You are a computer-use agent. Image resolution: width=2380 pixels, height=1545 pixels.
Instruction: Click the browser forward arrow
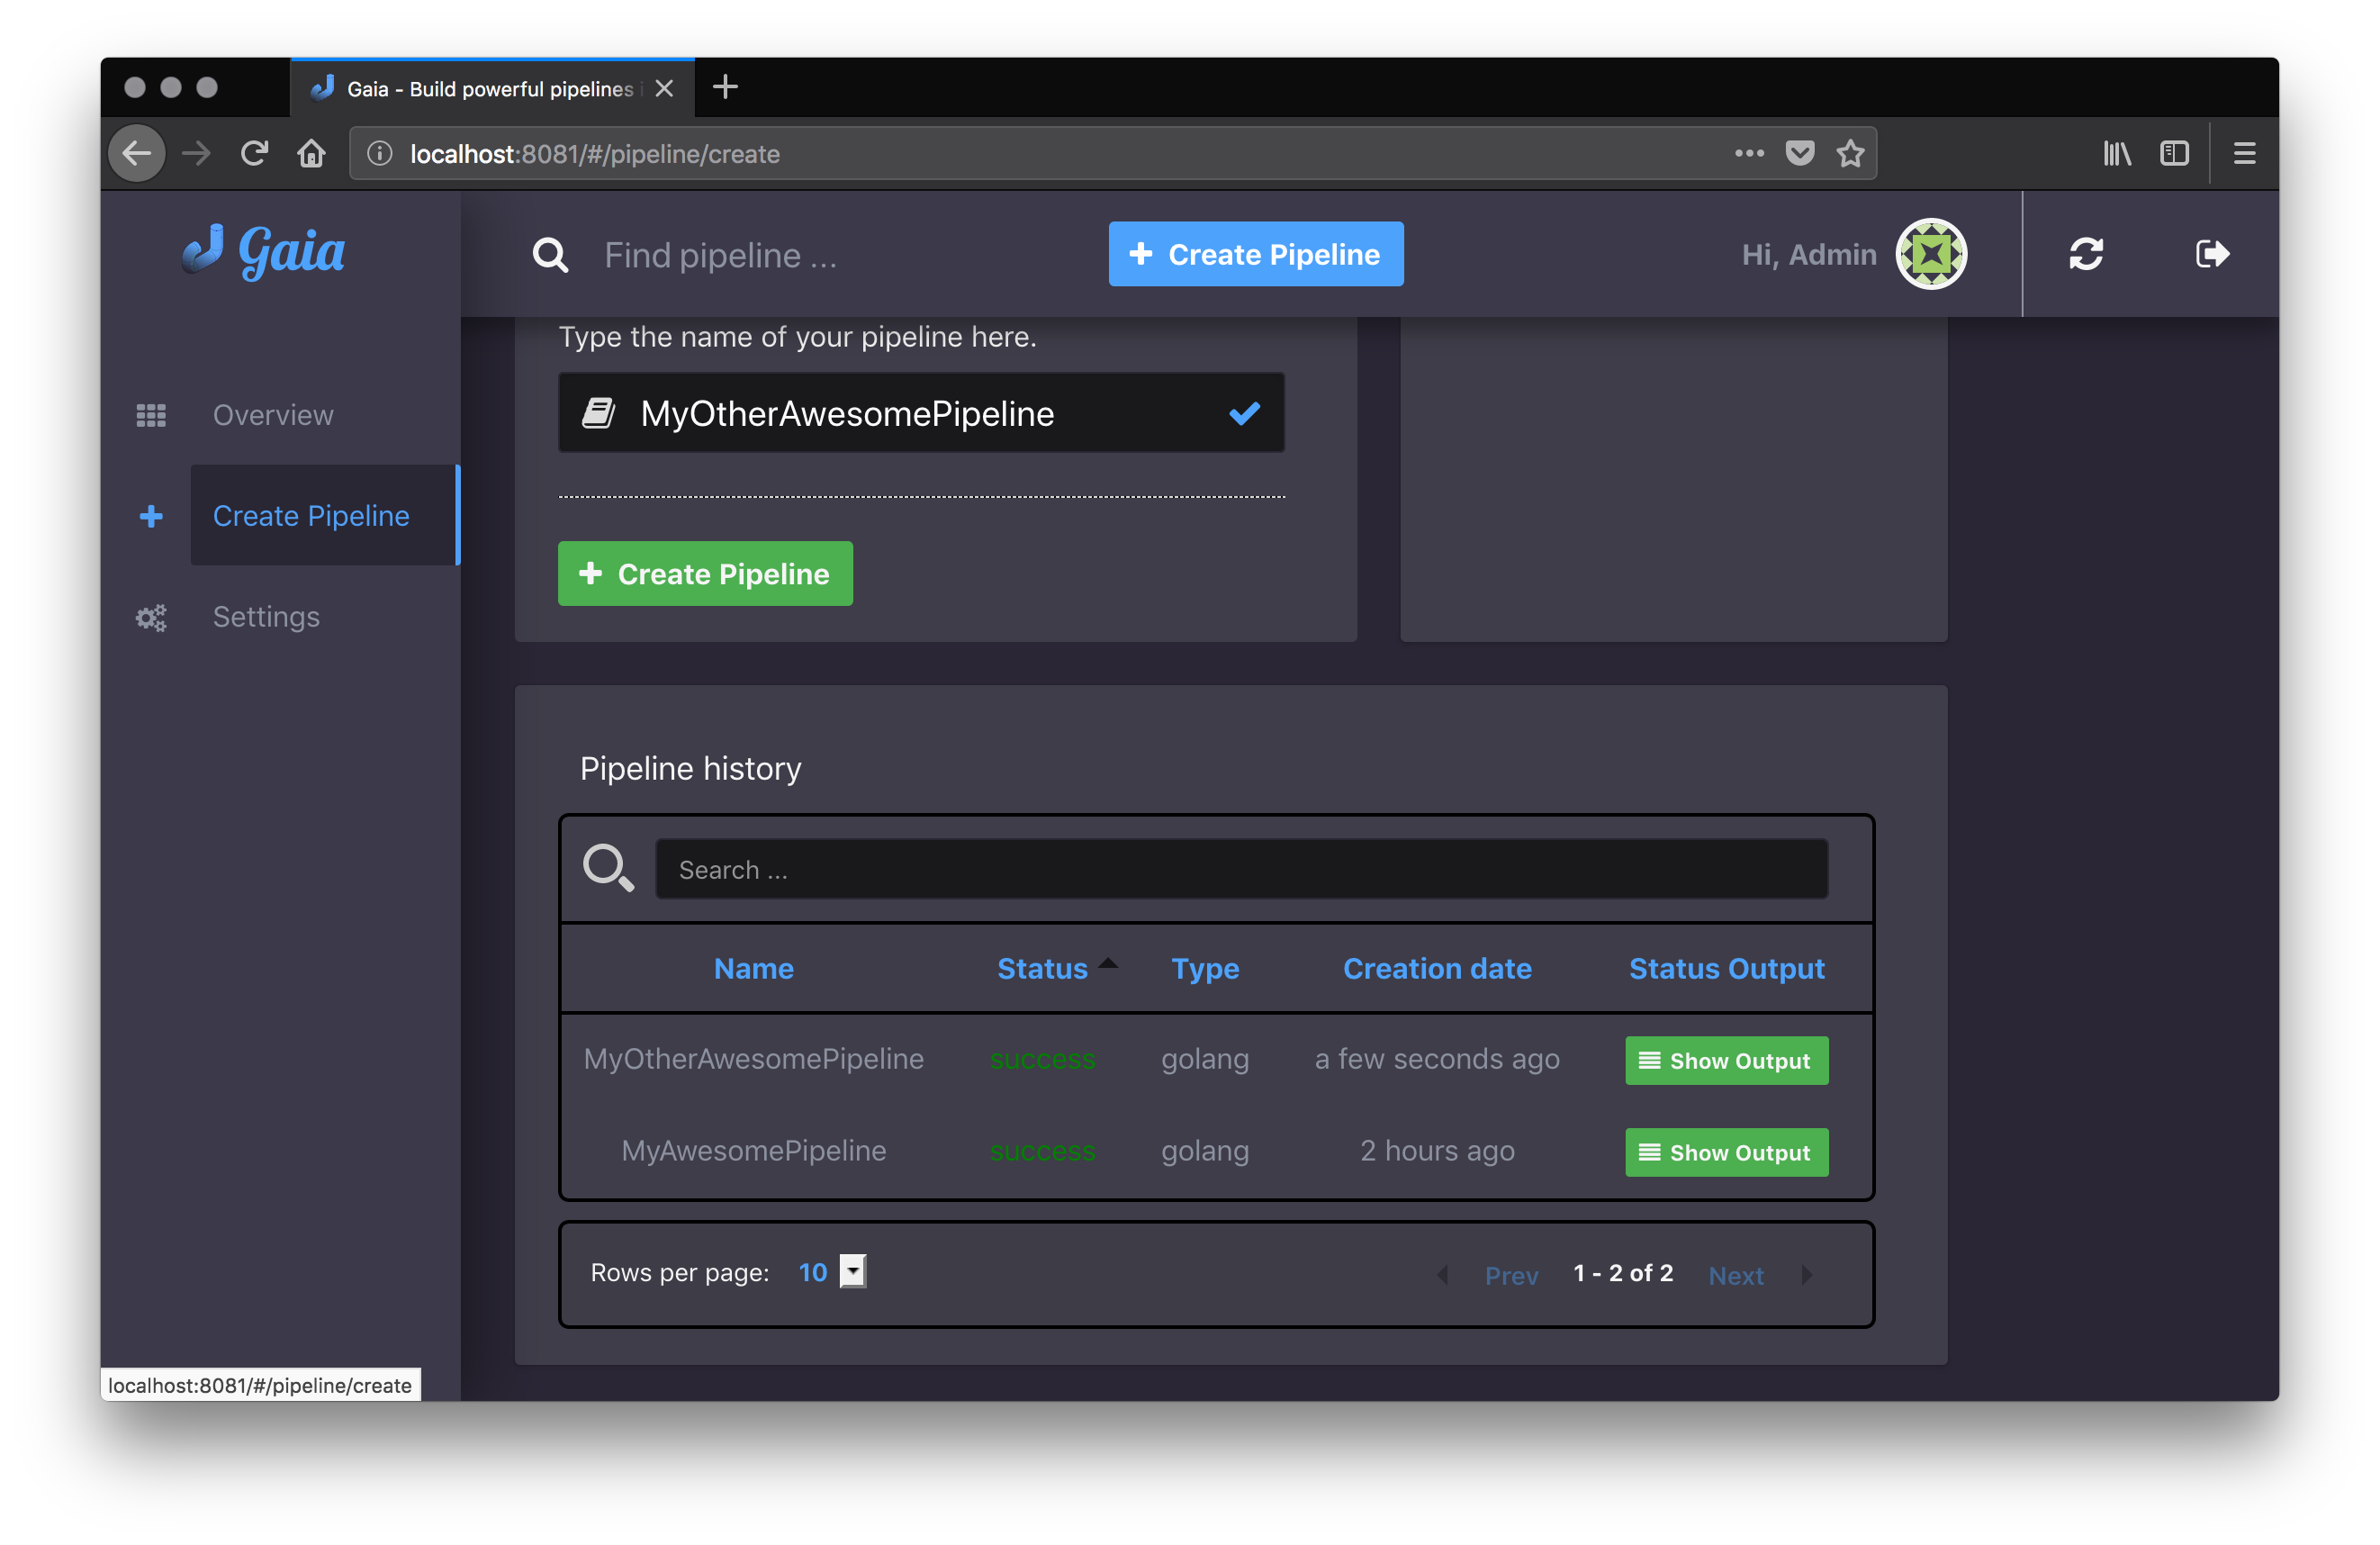click(196, 153)
